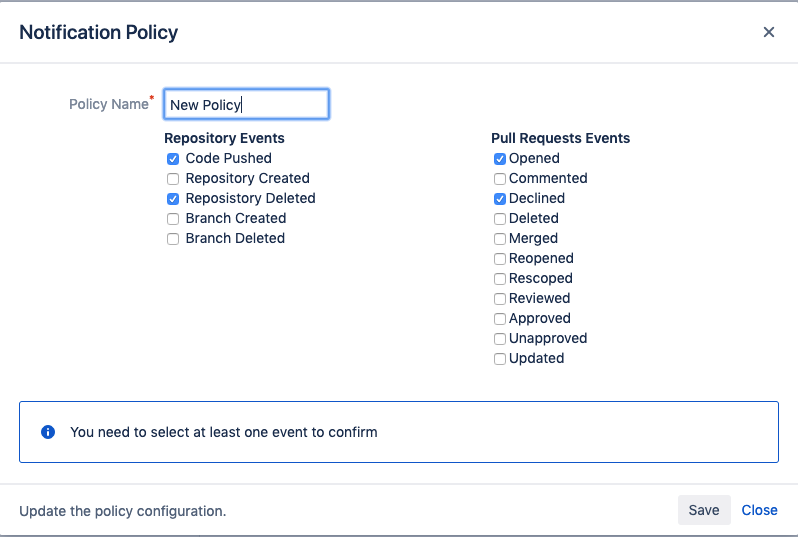
Task: Enable Branch Deleted event notification
Action: [x=173, y=239]
